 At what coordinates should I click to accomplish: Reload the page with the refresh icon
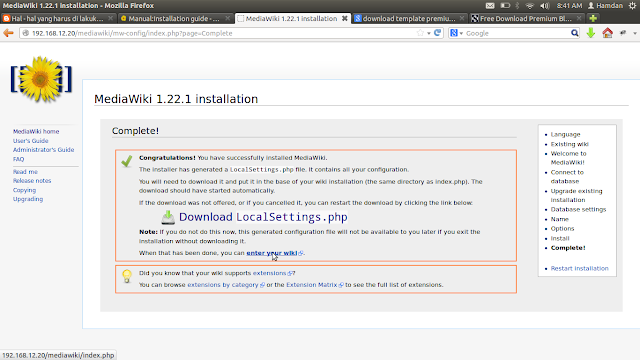point(438,33)
